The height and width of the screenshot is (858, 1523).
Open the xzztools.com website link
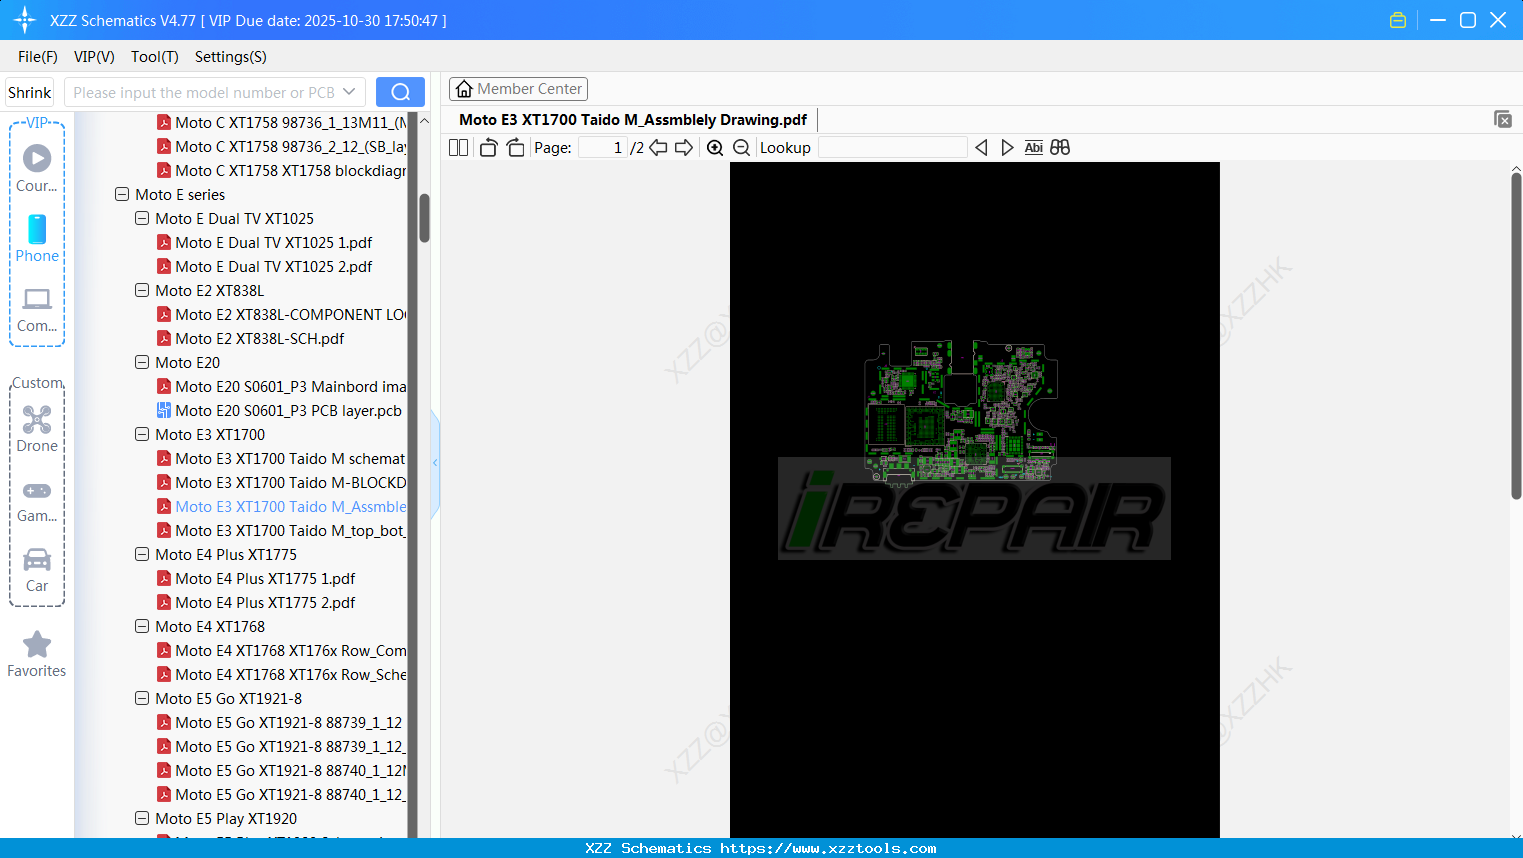pos(828,848)
